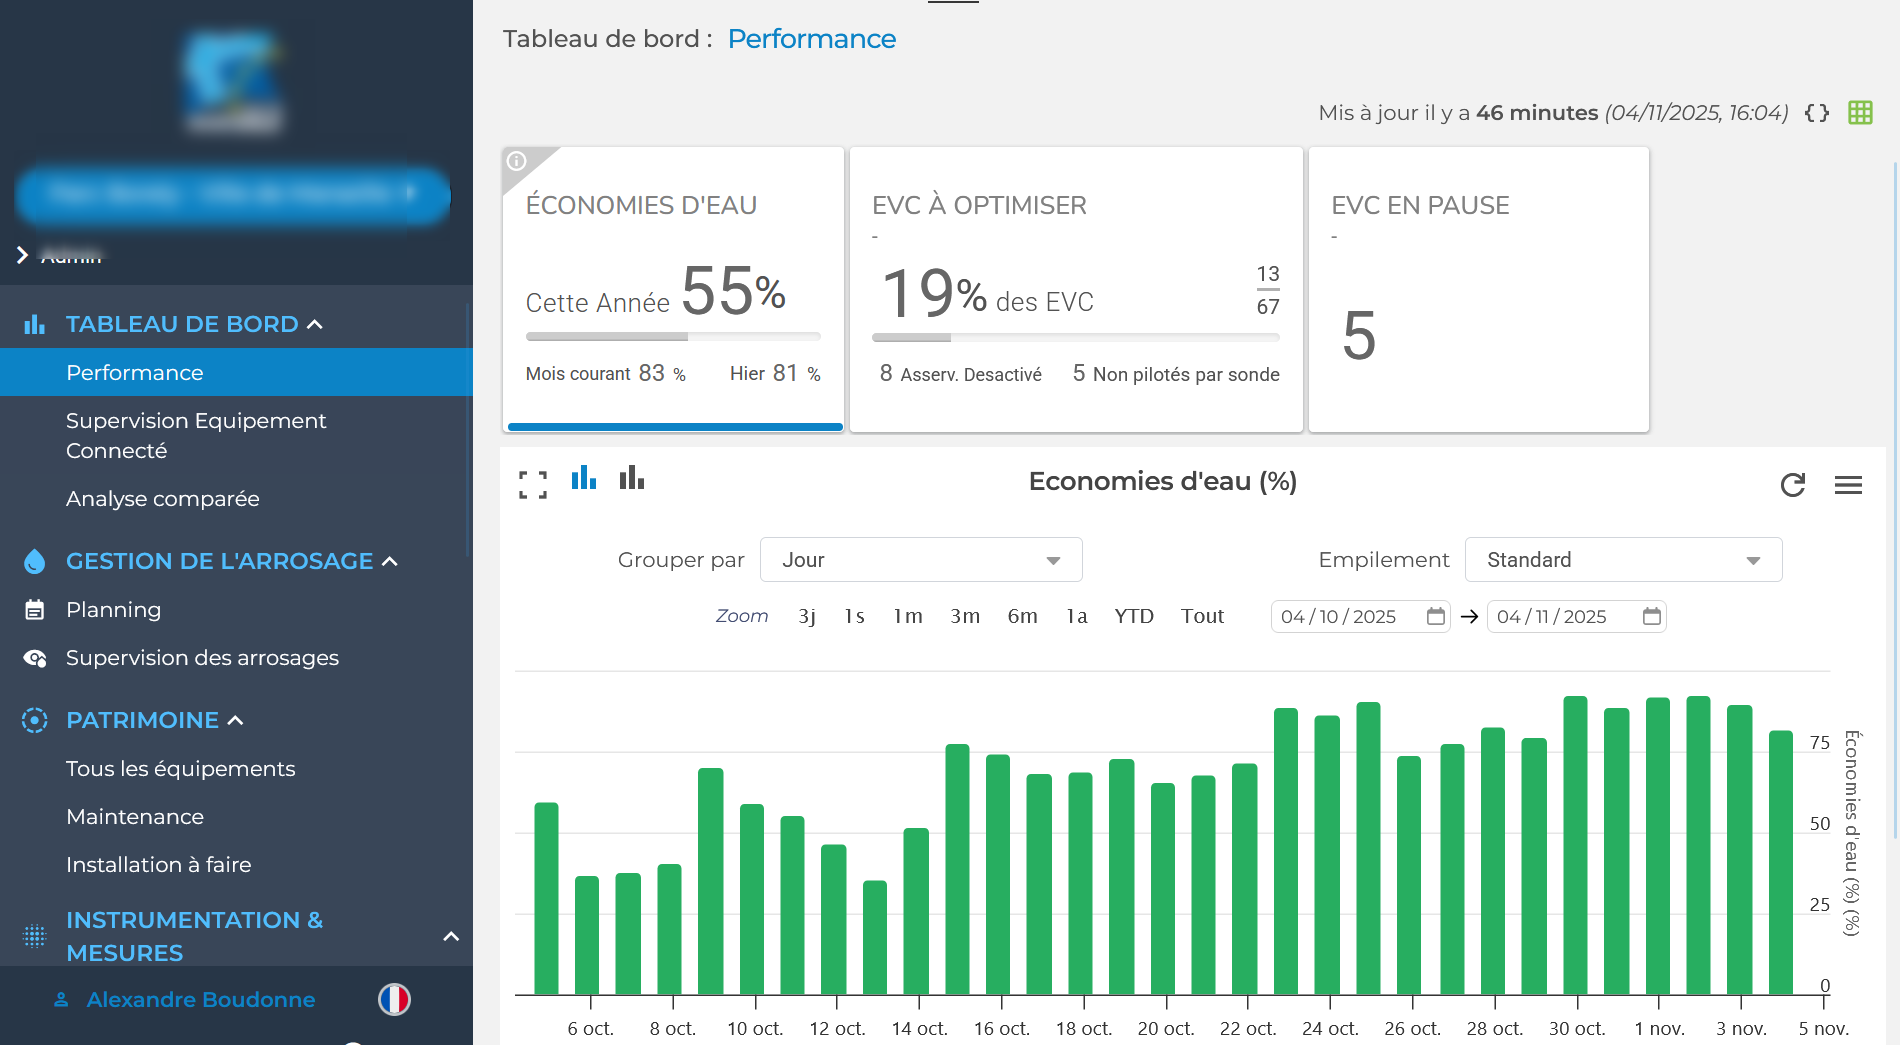Click the fullscreen chart icon

[533, 485]
